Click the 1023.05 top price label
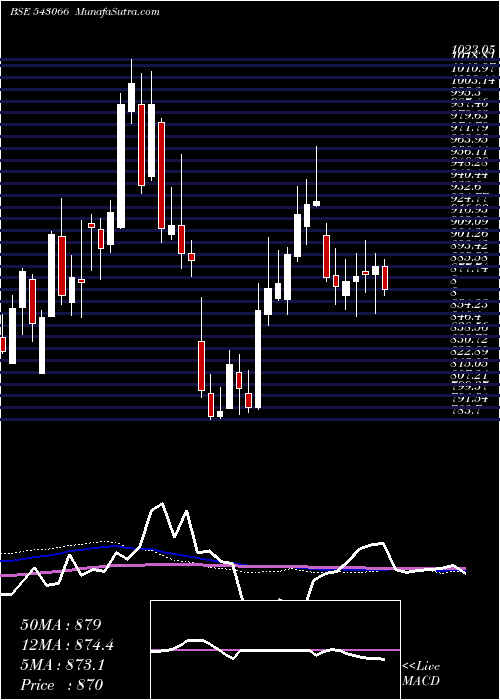The image size is (500, 700). pos(472,50)
